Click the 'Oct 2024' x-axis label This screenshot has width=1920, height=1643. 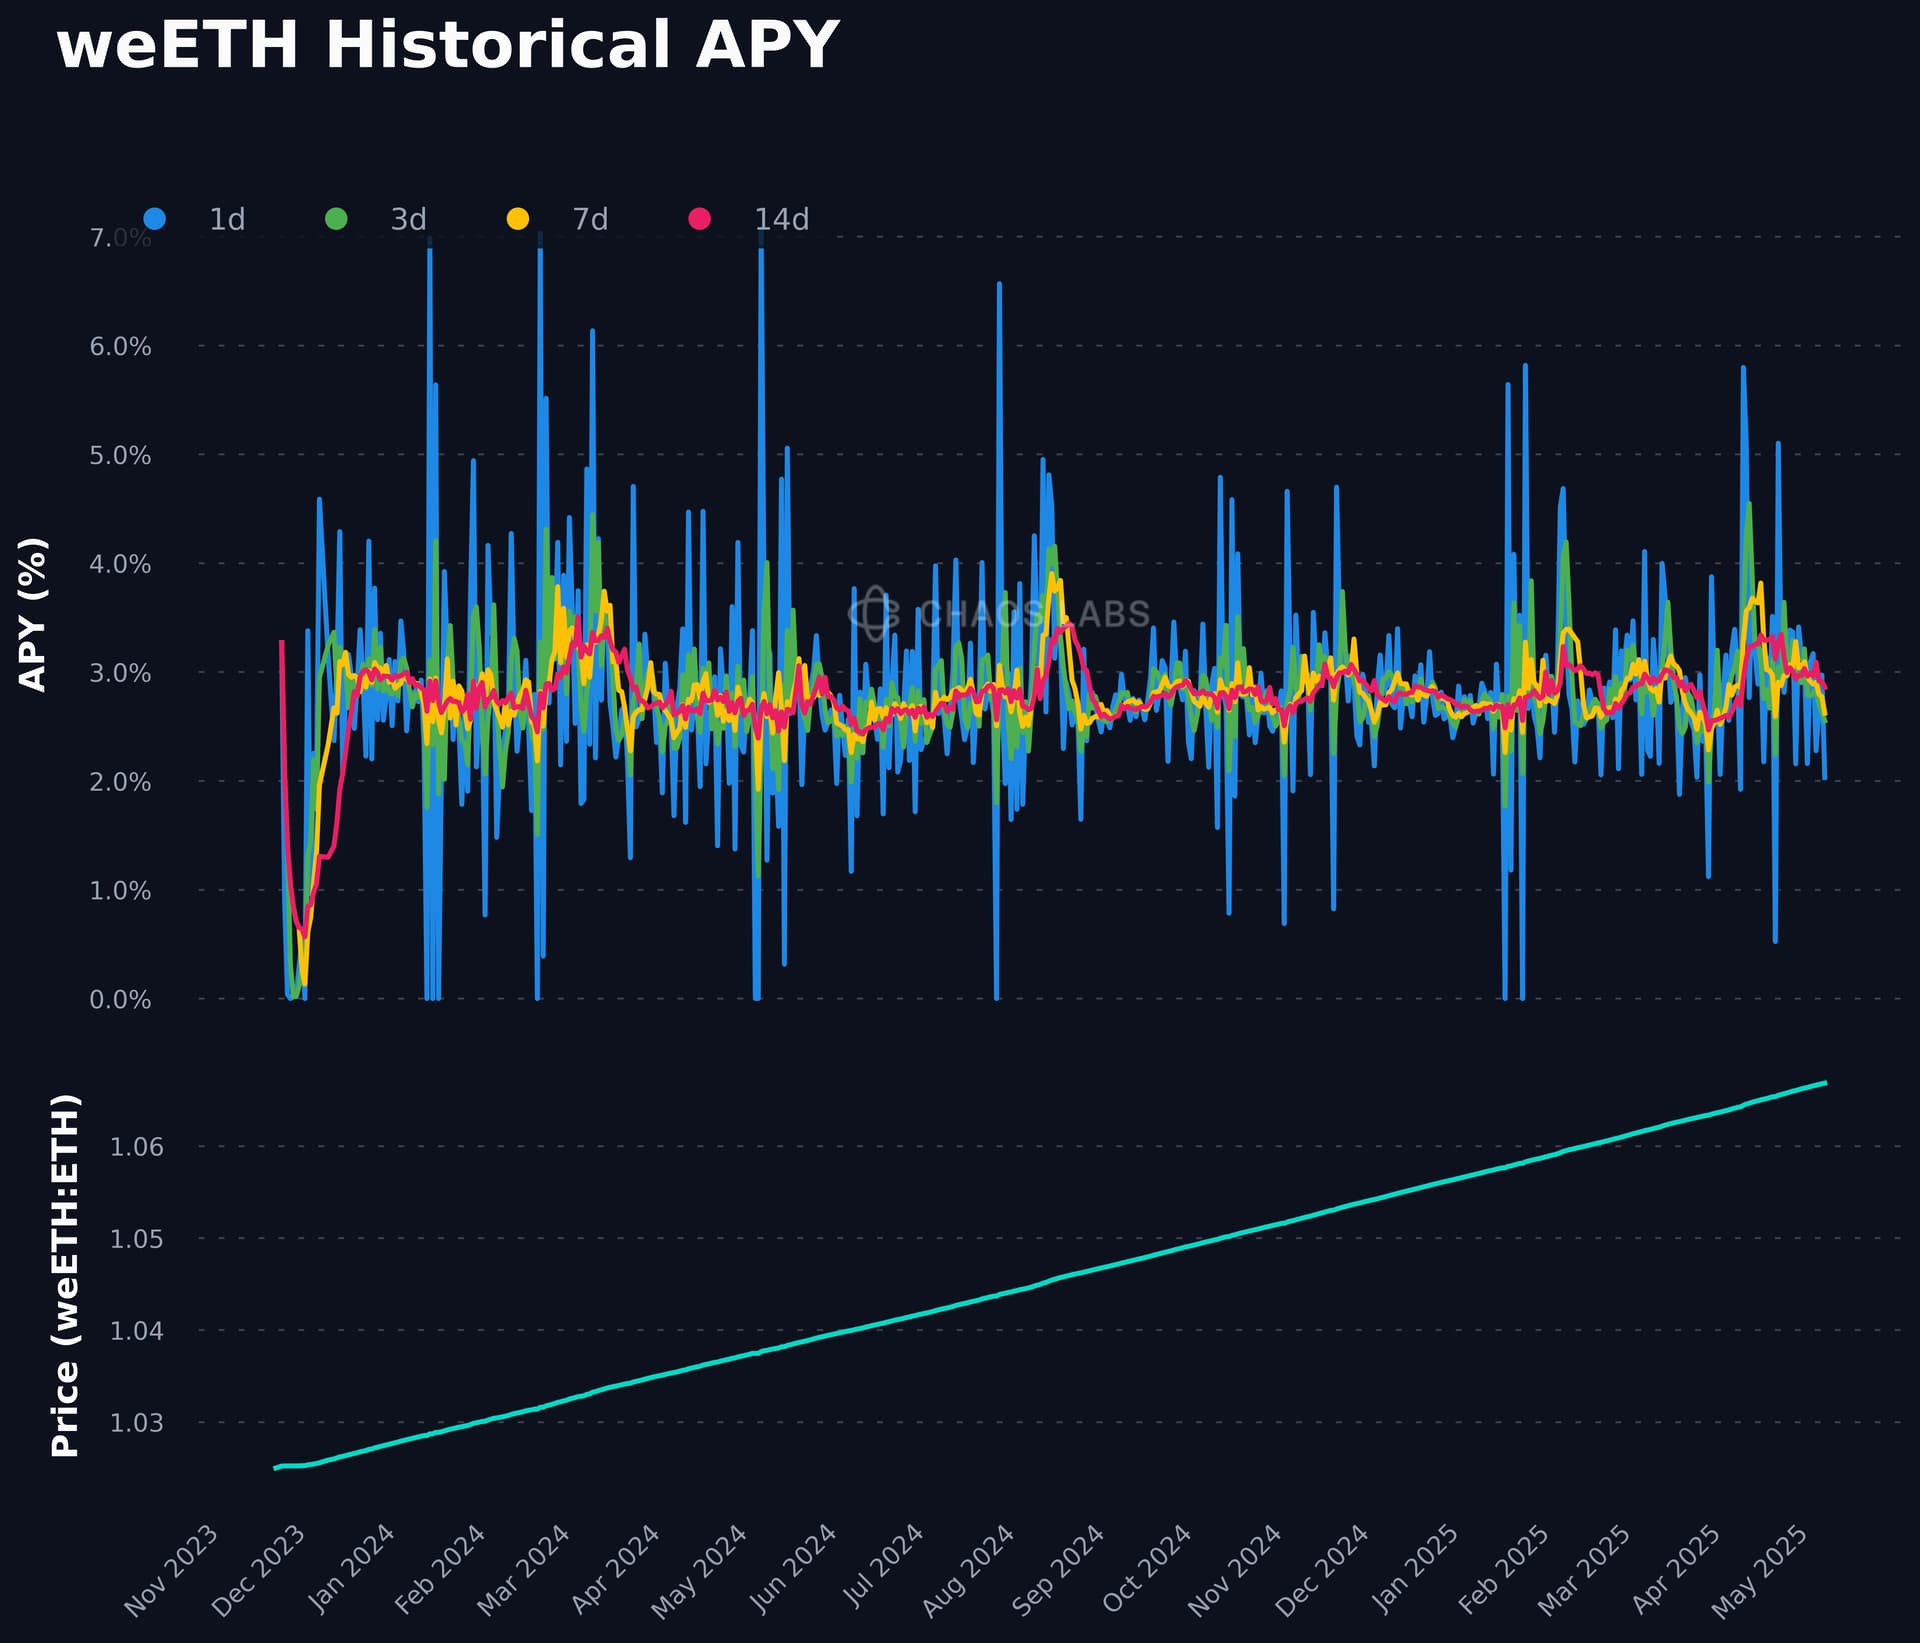tap(1148, 1569)
